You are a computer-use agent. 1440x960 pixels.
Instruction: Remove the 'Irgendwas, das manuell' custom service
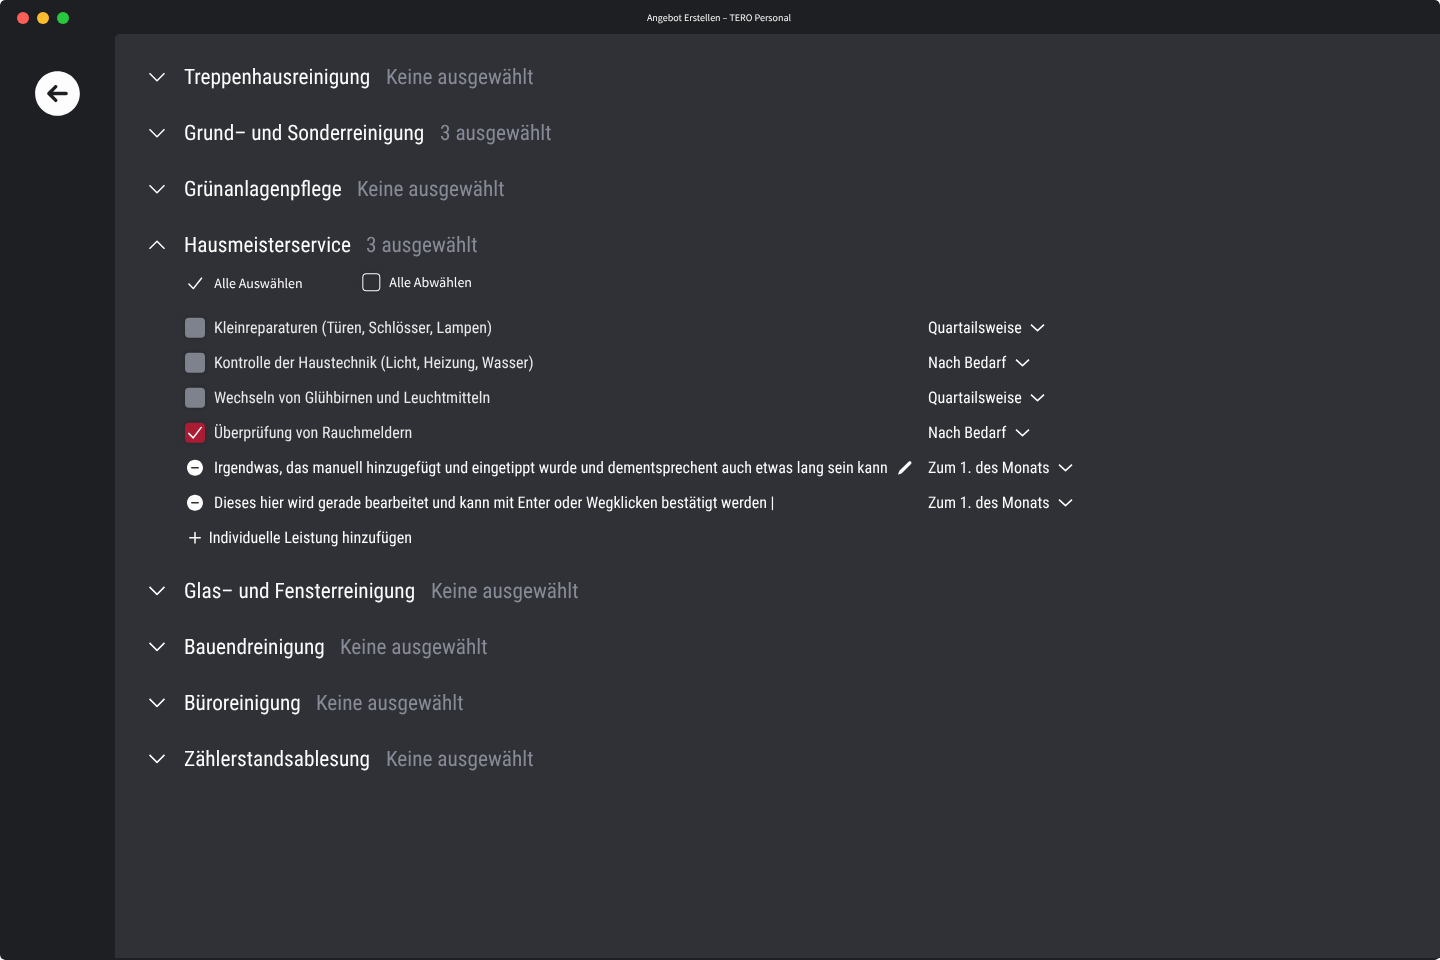195,468
